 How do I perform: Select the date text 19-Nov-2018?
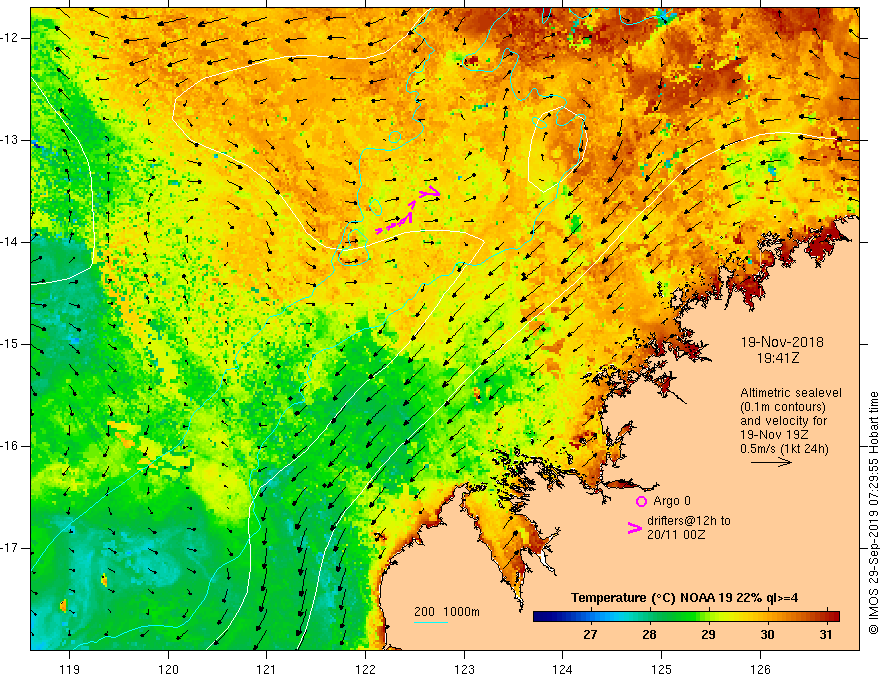click(782, 342)
